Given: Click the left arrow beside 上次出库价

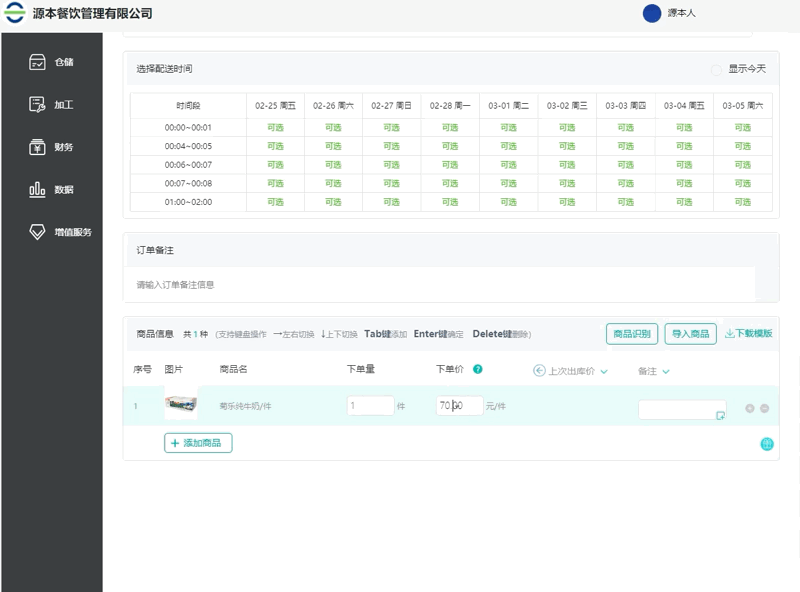Looking at the screenshot, I should tap(539, 371).
